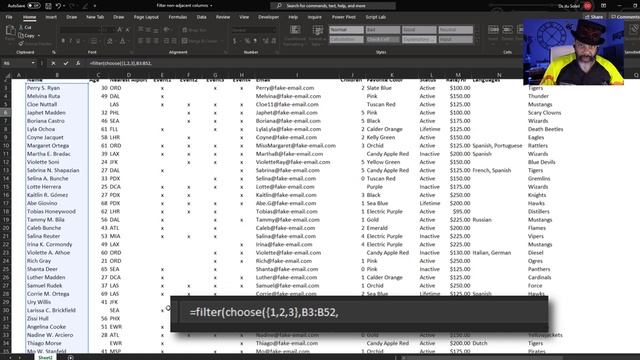640x360 pixels.
Task: Toggle the AutoSave switch
Action: click(33, 6)
